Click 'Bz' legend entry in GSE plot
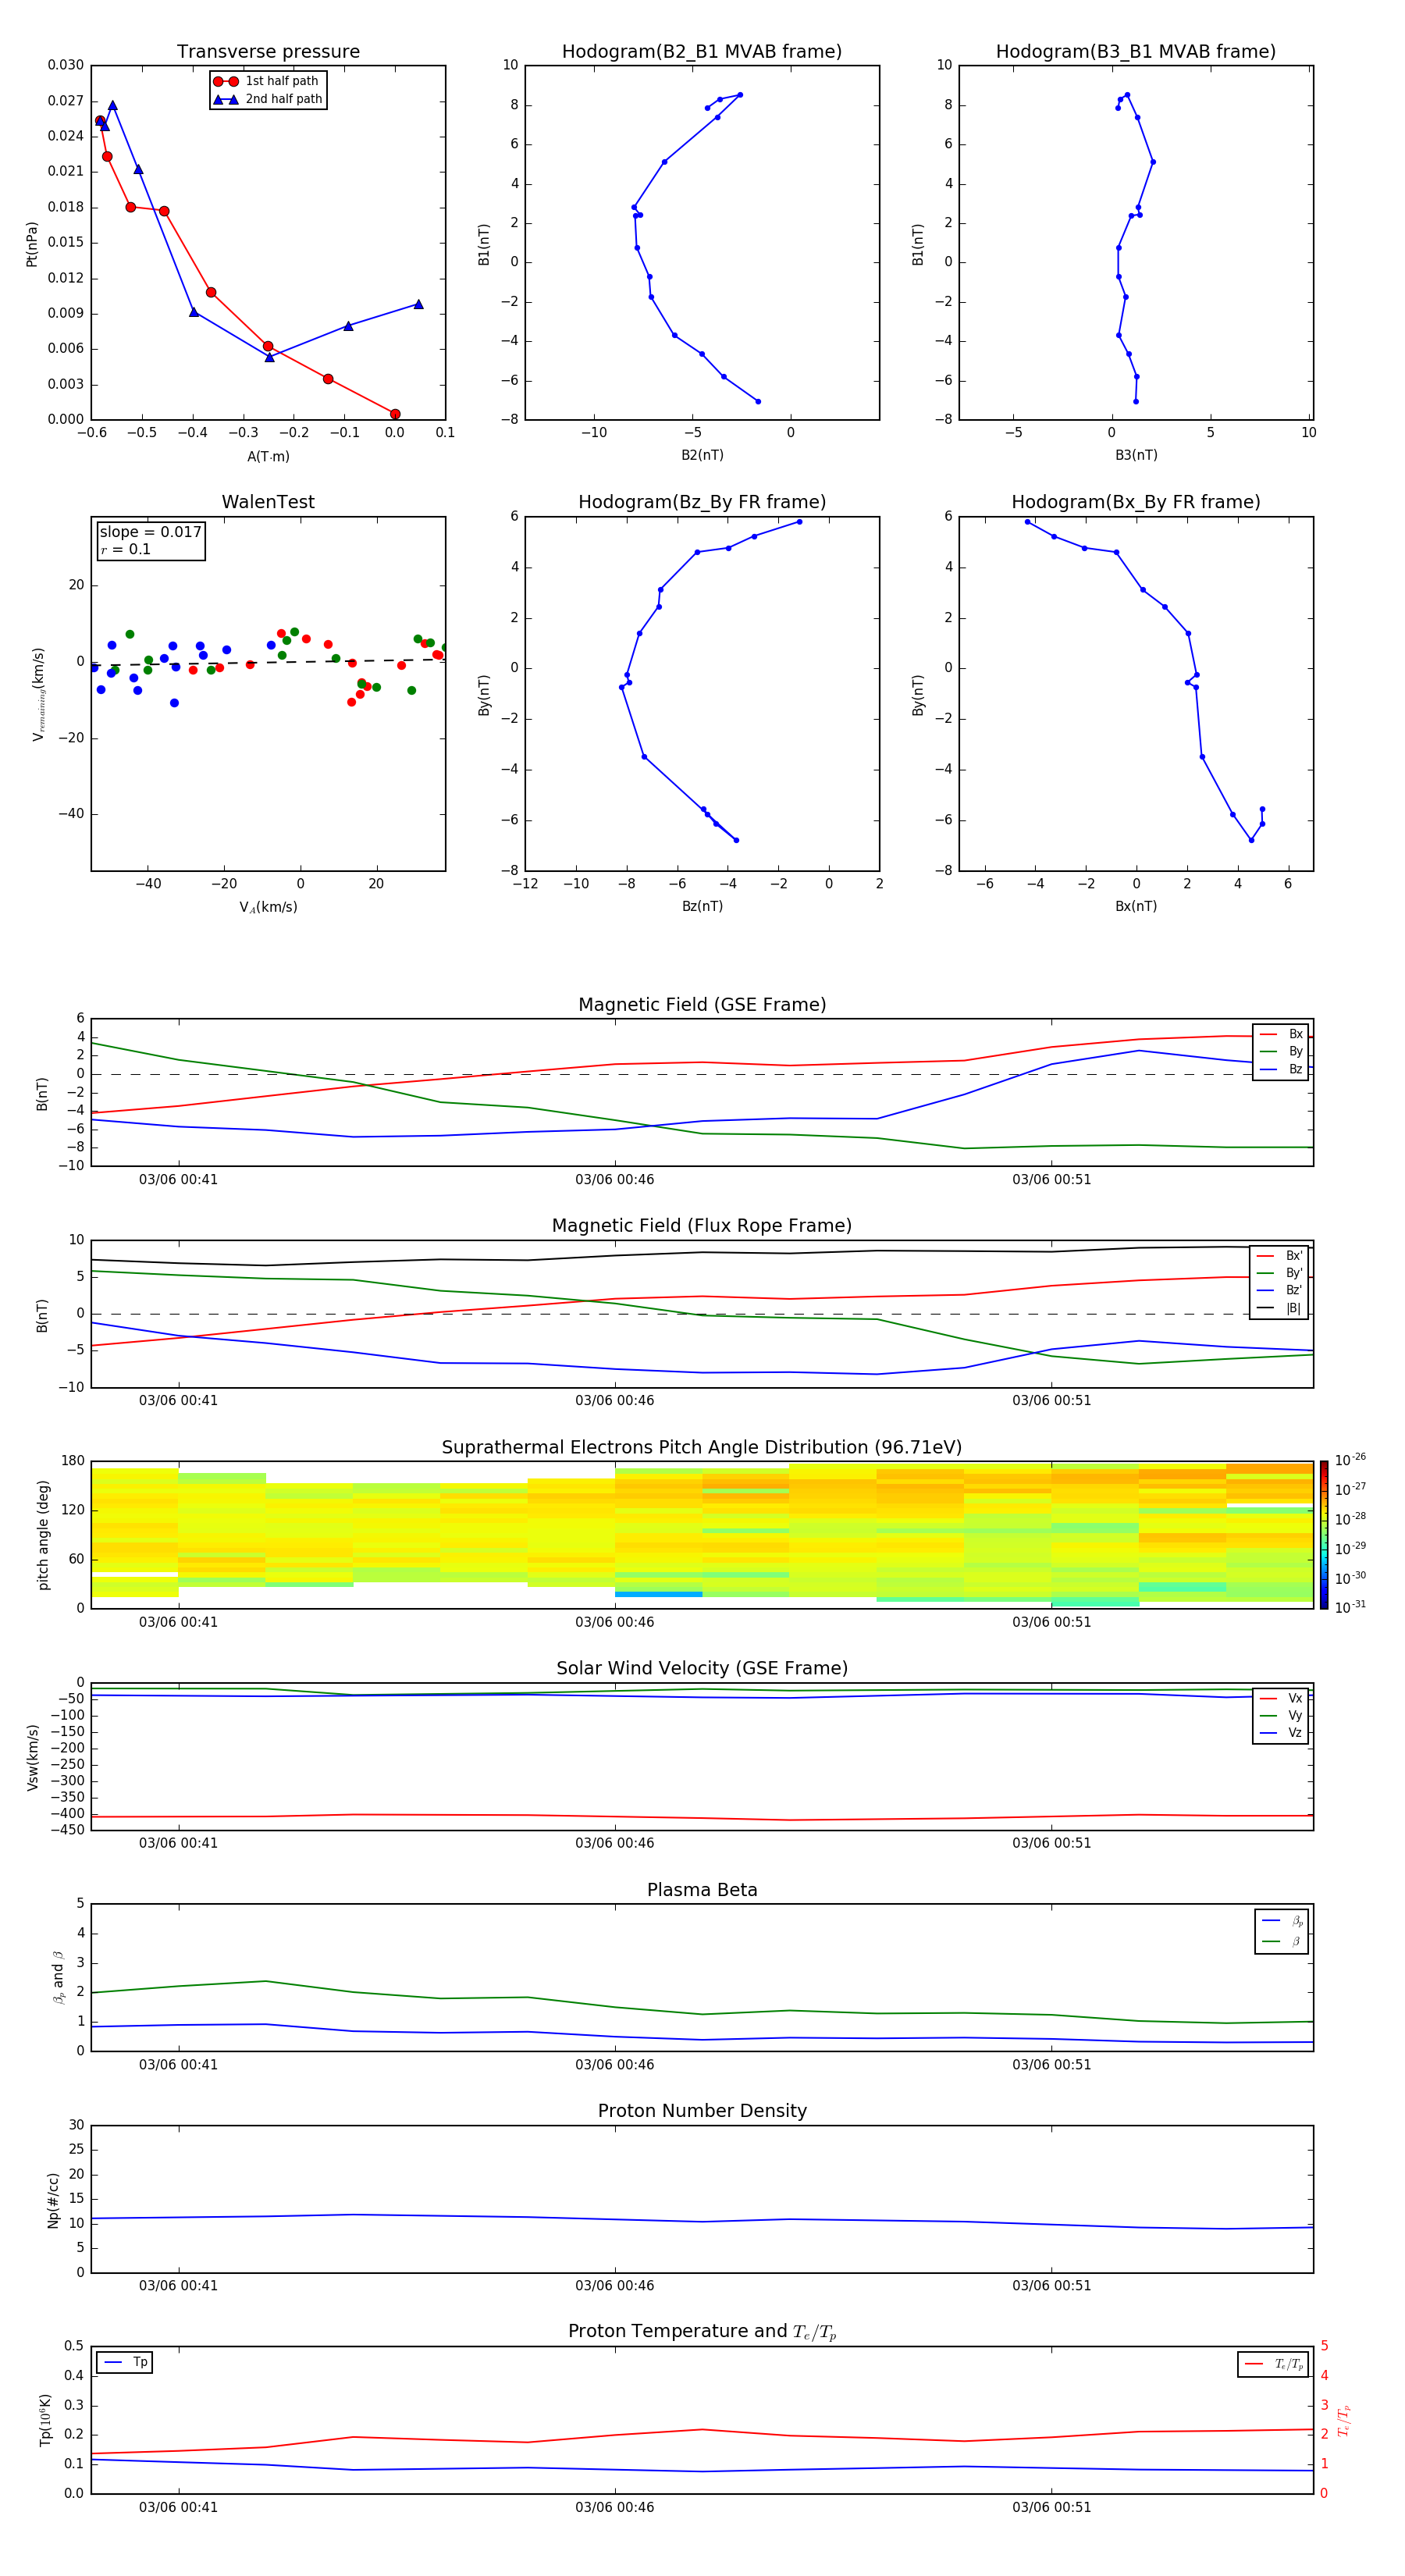1405x2576 pixels. tap(1281, 1069)
